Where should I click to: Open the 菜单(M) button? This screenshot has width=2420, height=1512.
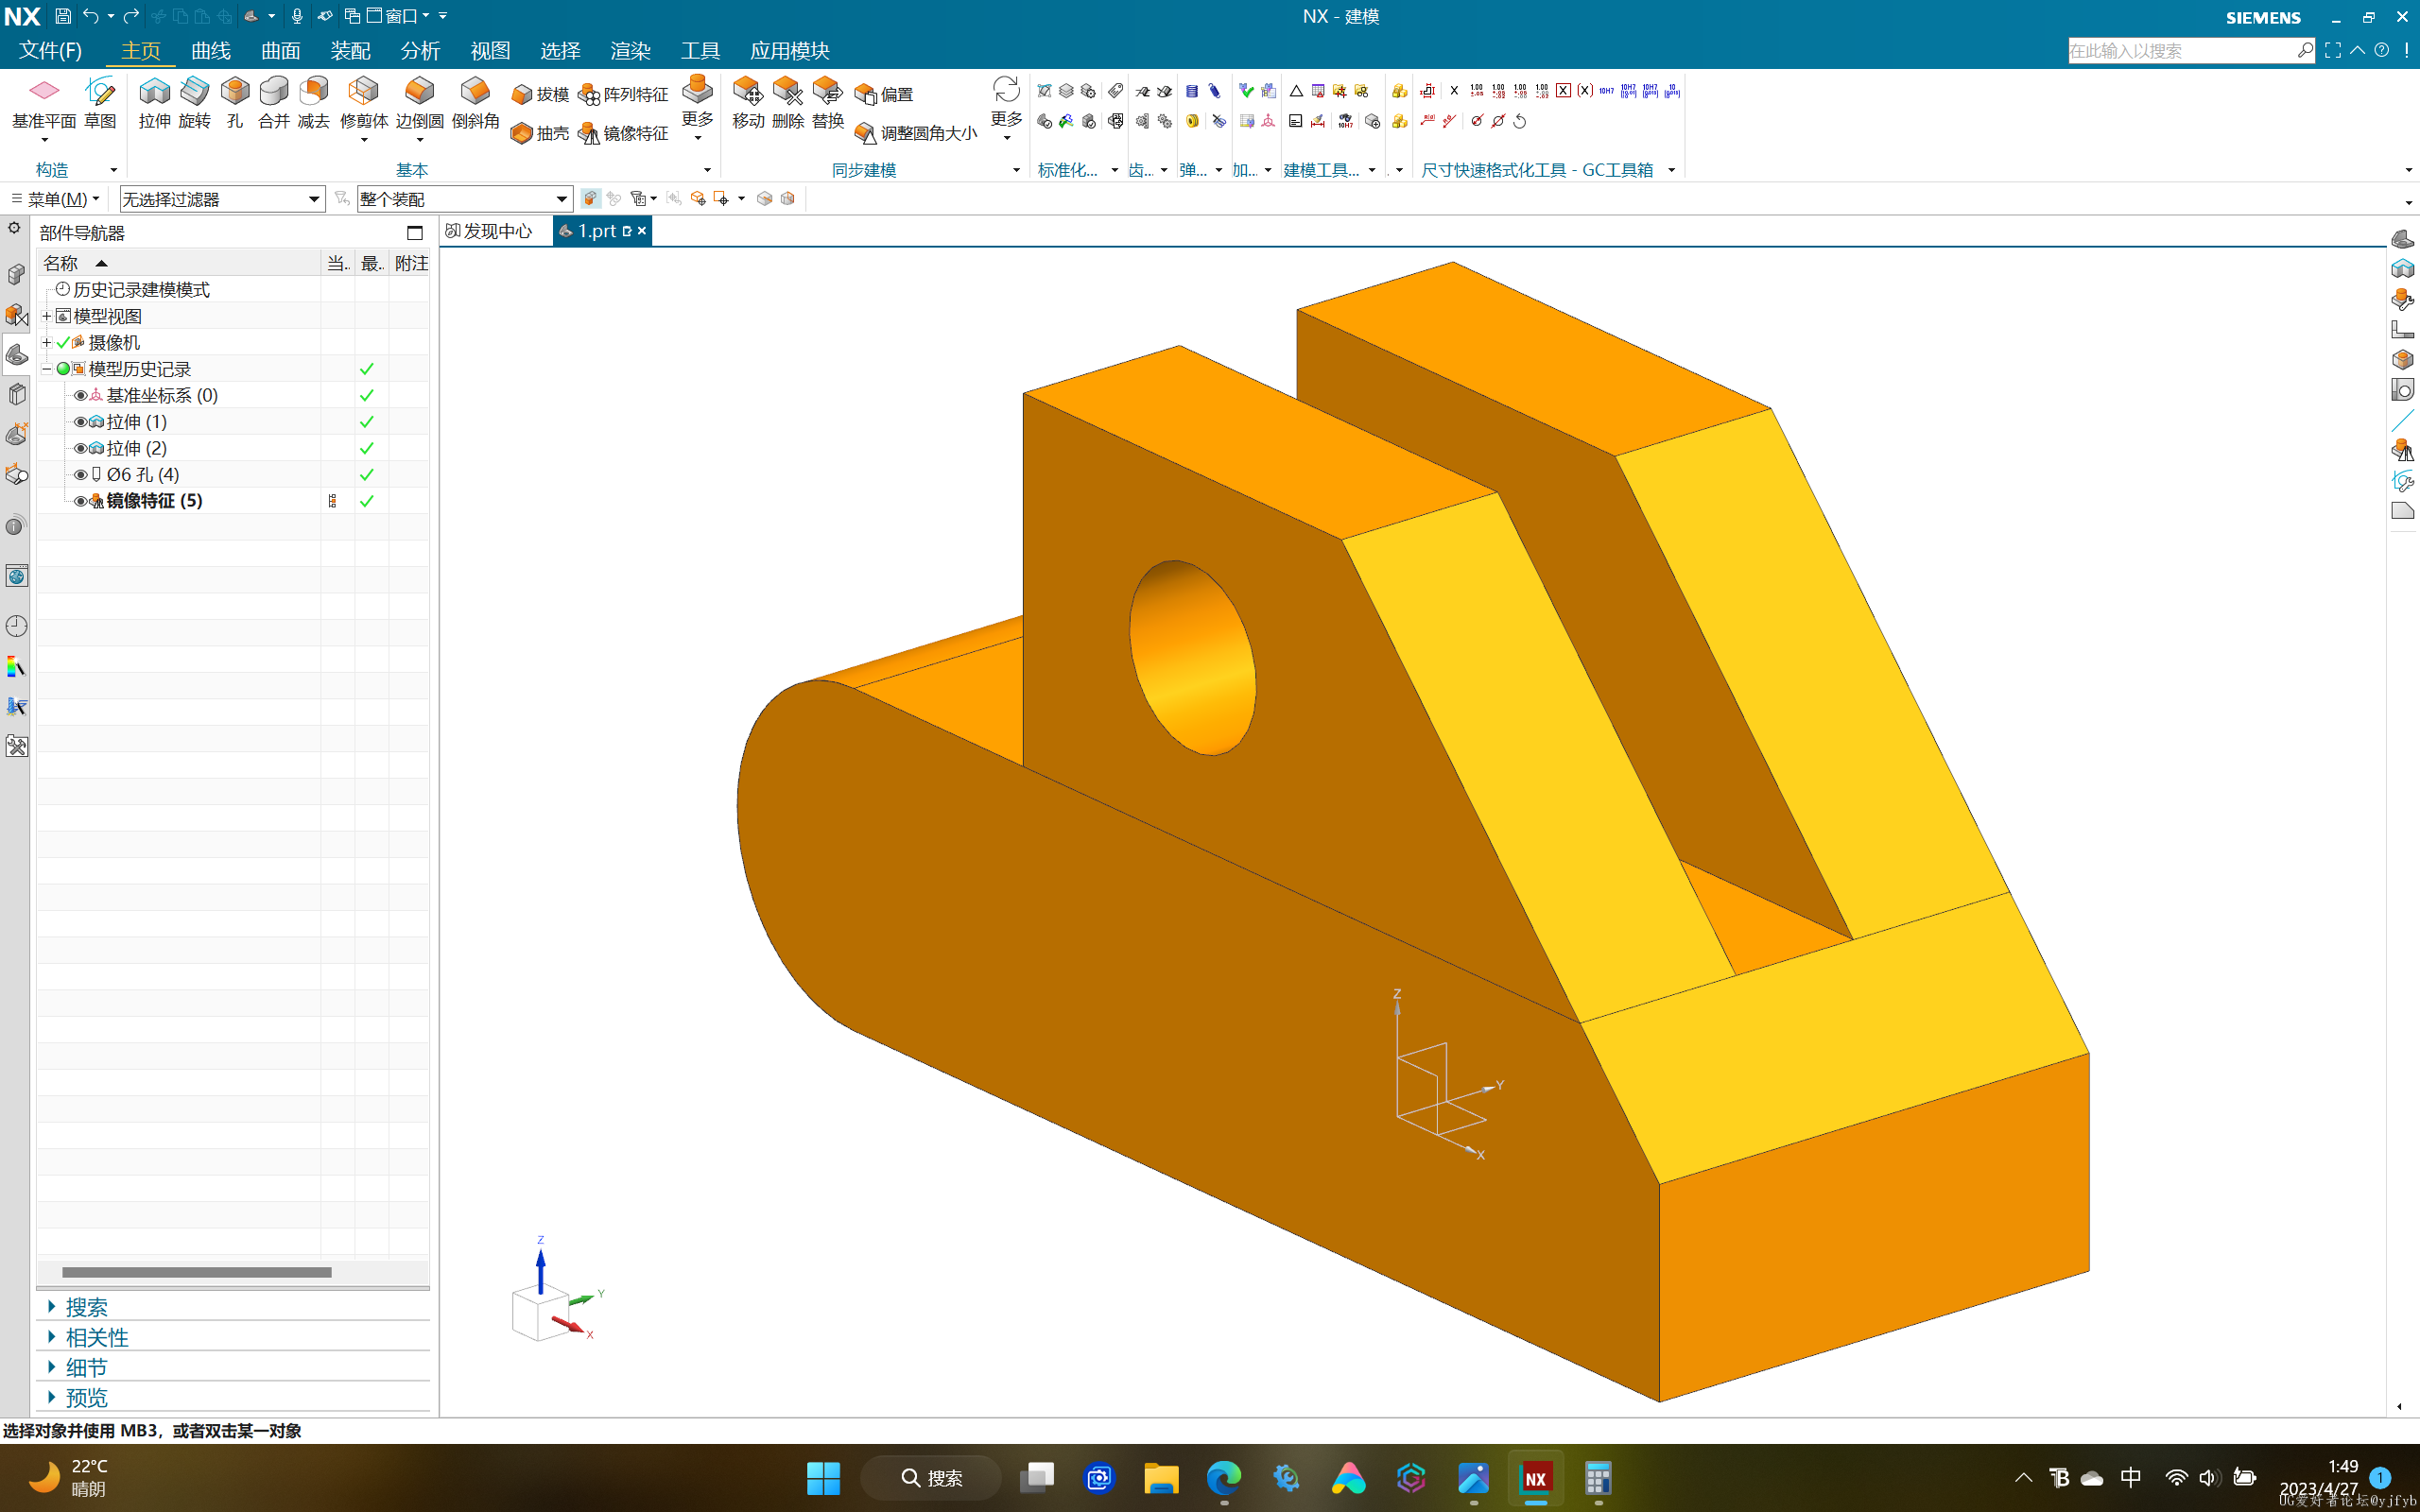tap(56, 199)
